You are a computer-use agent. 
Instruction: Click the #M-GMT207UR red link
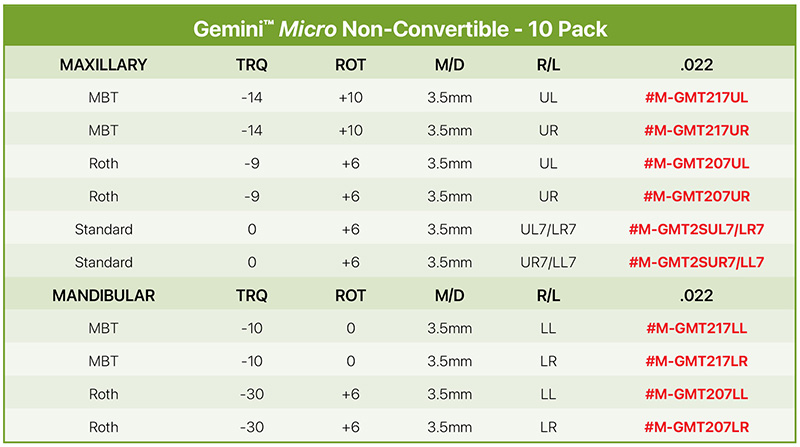tap(696, 196)
